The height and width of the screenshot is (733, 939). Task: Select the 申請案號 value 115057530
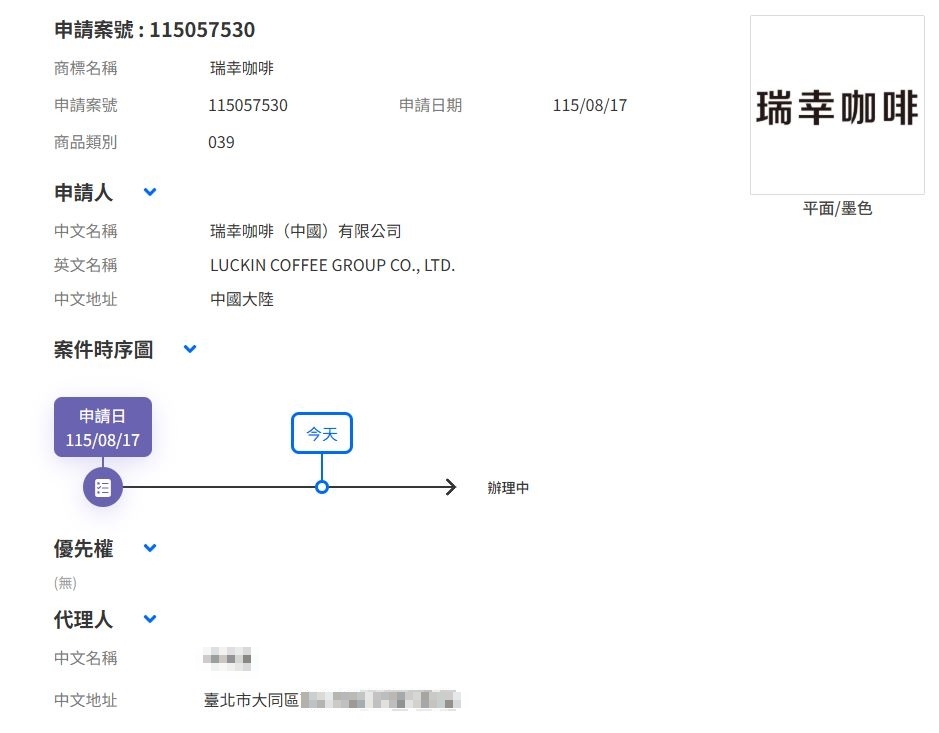[248, 105]
